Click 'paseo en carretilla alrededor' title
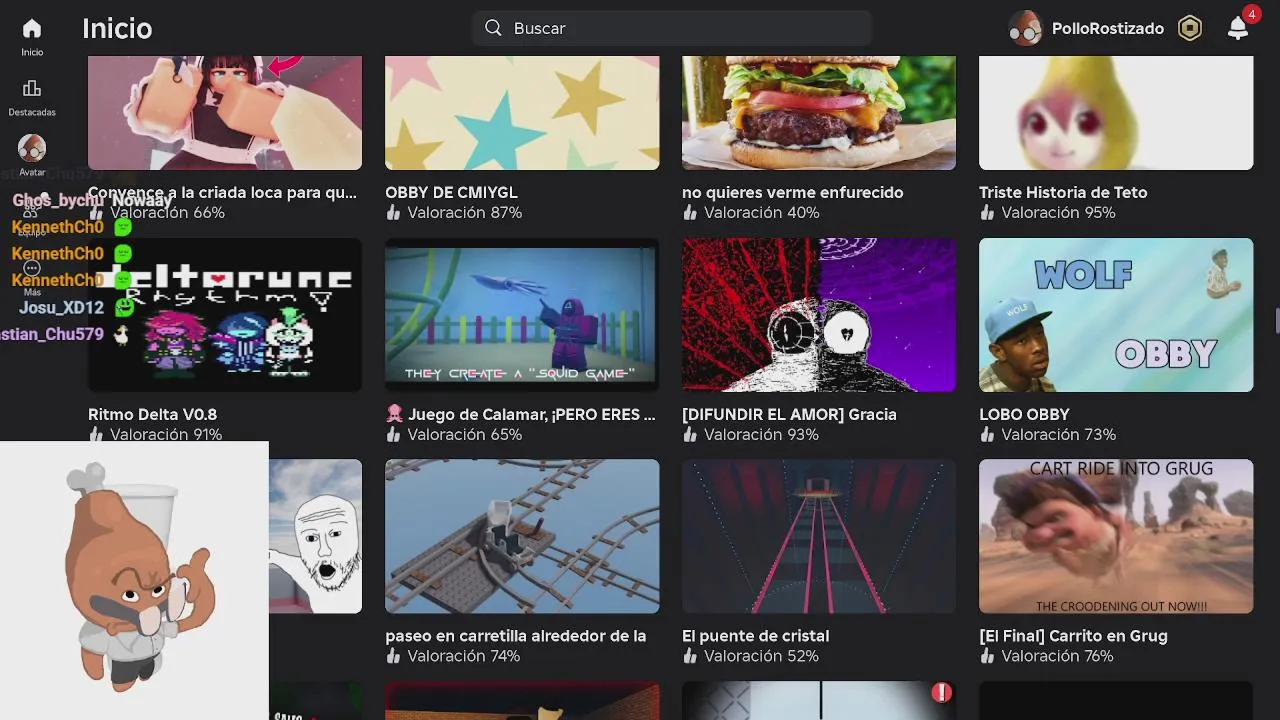 (x=515, y=636)
